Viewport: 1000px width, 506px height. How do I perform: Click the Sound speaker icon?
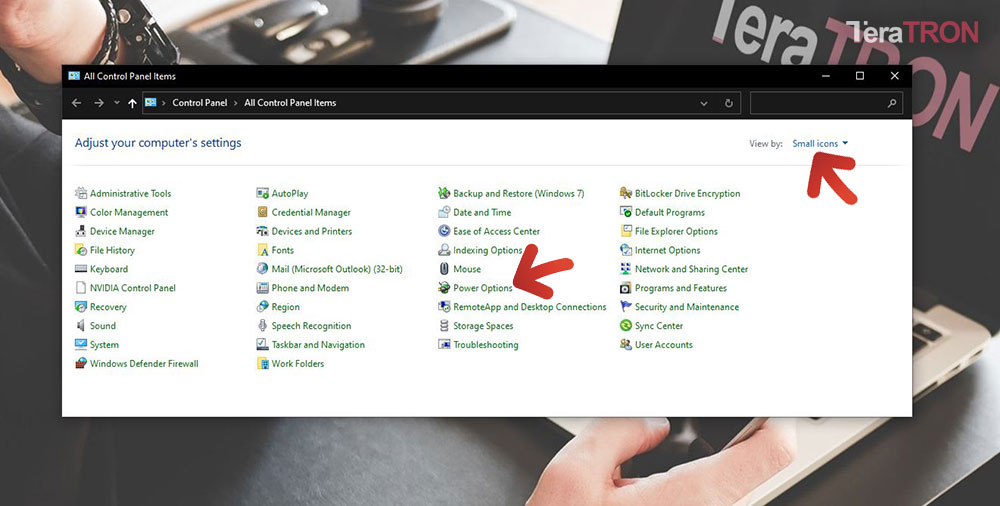81,325
